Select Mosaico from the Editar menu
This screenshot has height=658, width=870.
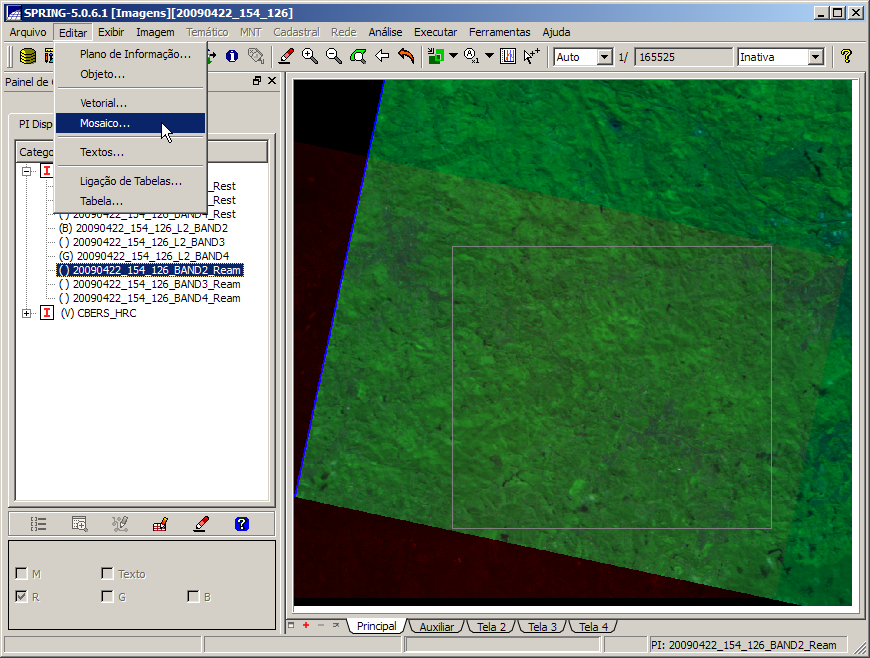tap(105, 124)
